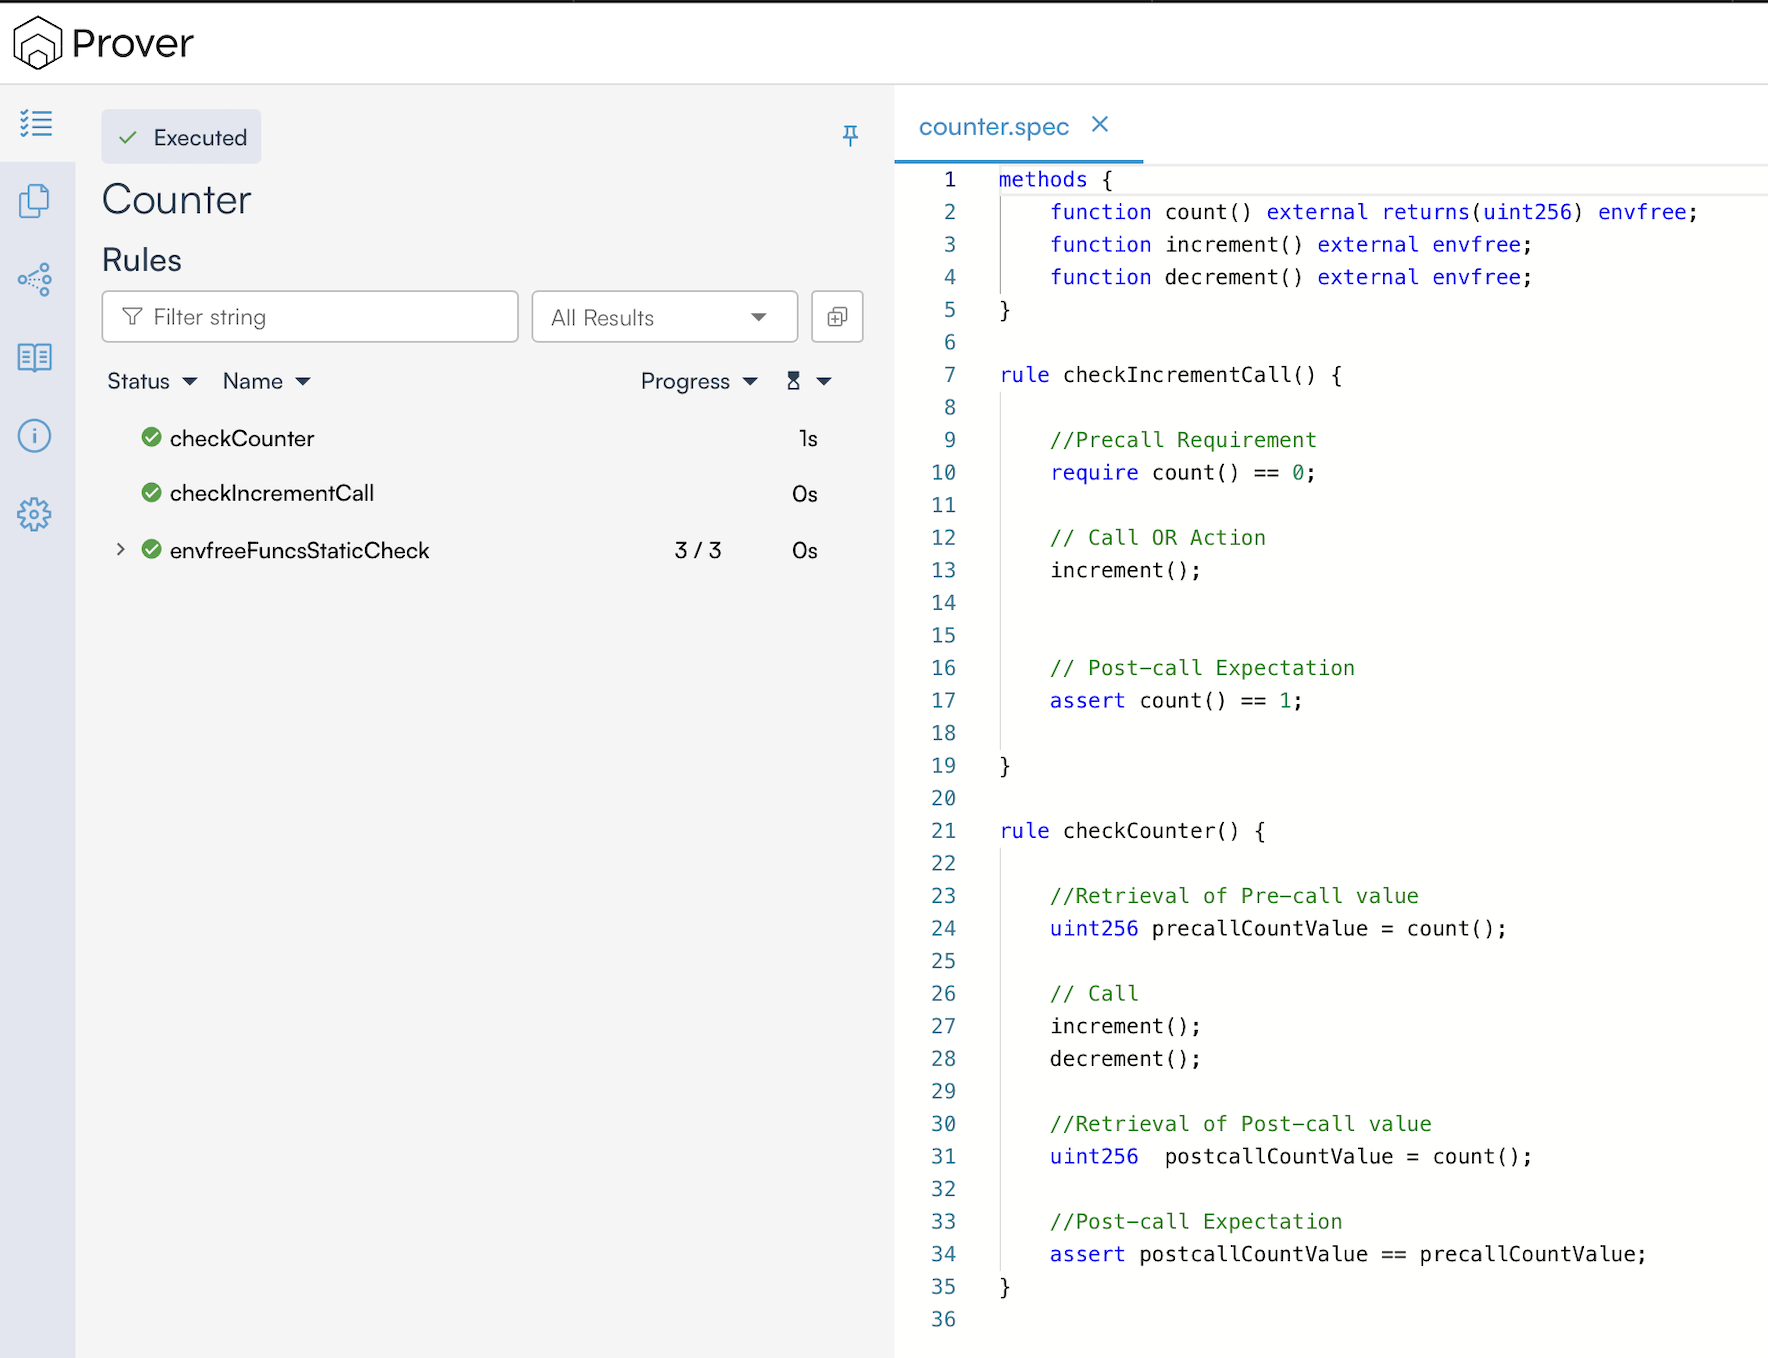Open settings gear in sidebar
The height and width of the screenshot is (1358, 1768).
click(34, 514)
